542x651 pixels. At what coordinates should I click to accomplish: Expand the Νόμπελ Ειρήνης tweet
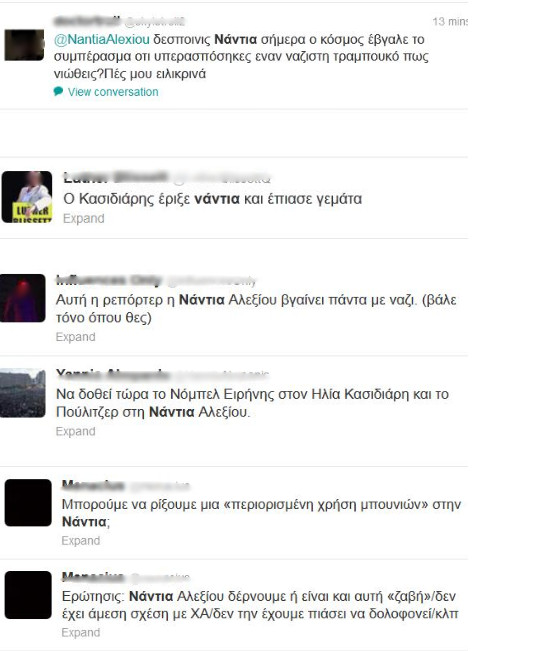click(x=76, y=431)
